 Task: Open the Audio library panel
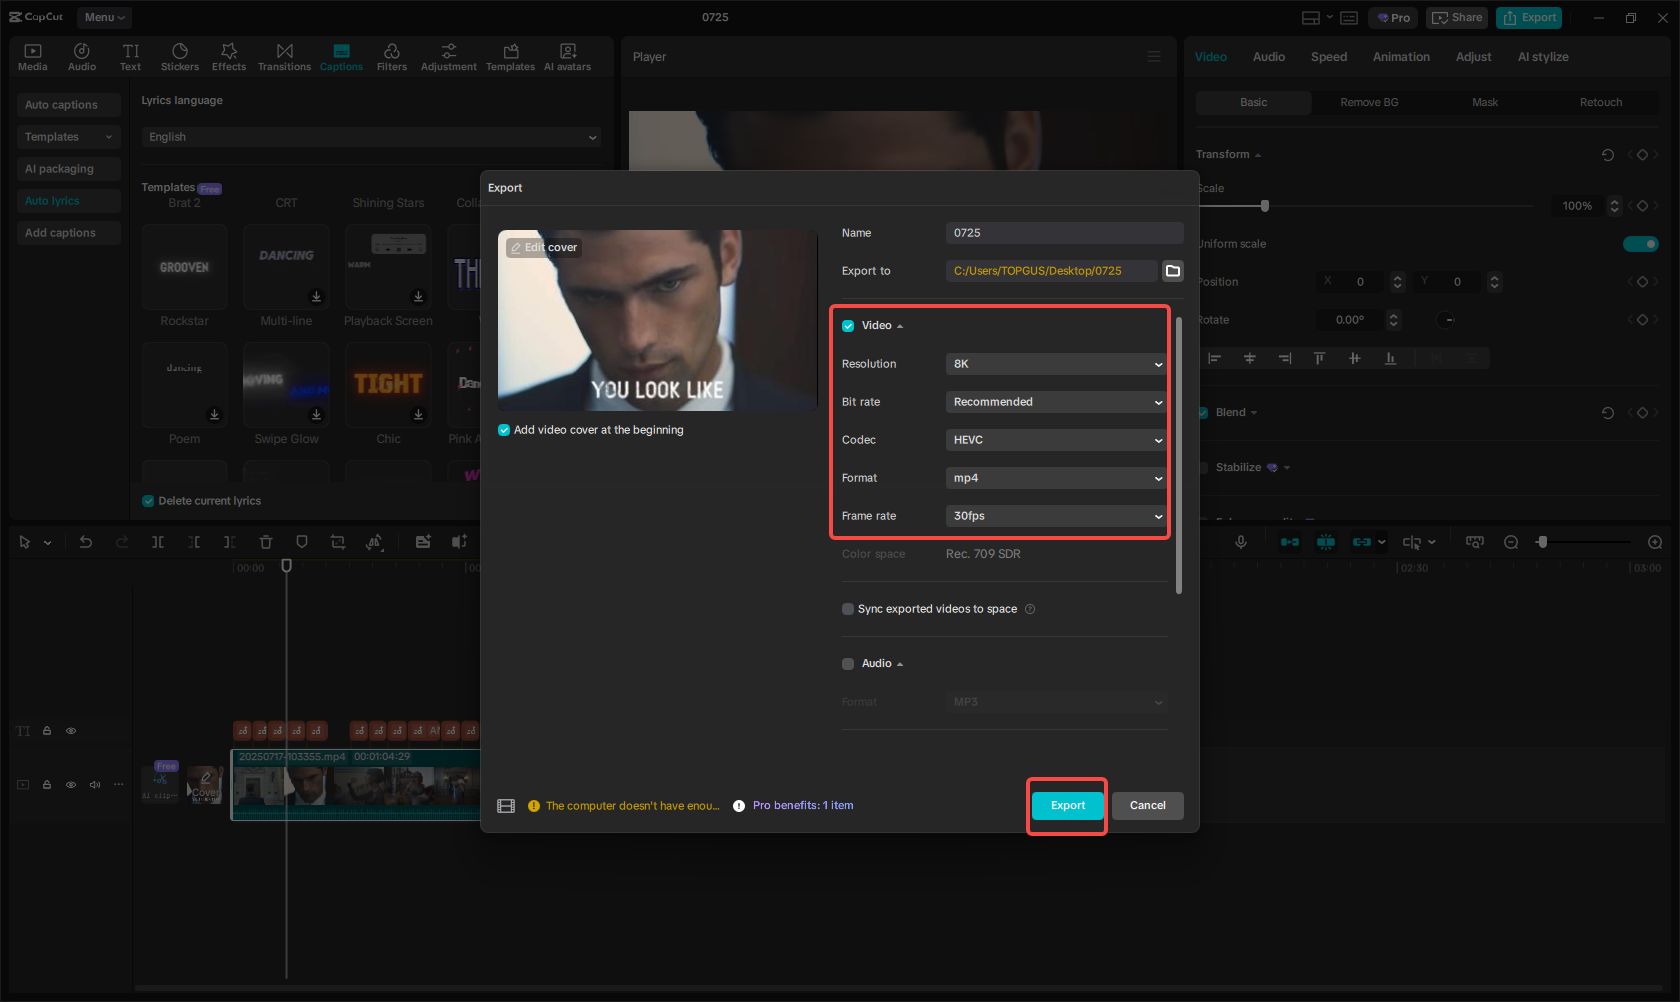coord(82,57)
